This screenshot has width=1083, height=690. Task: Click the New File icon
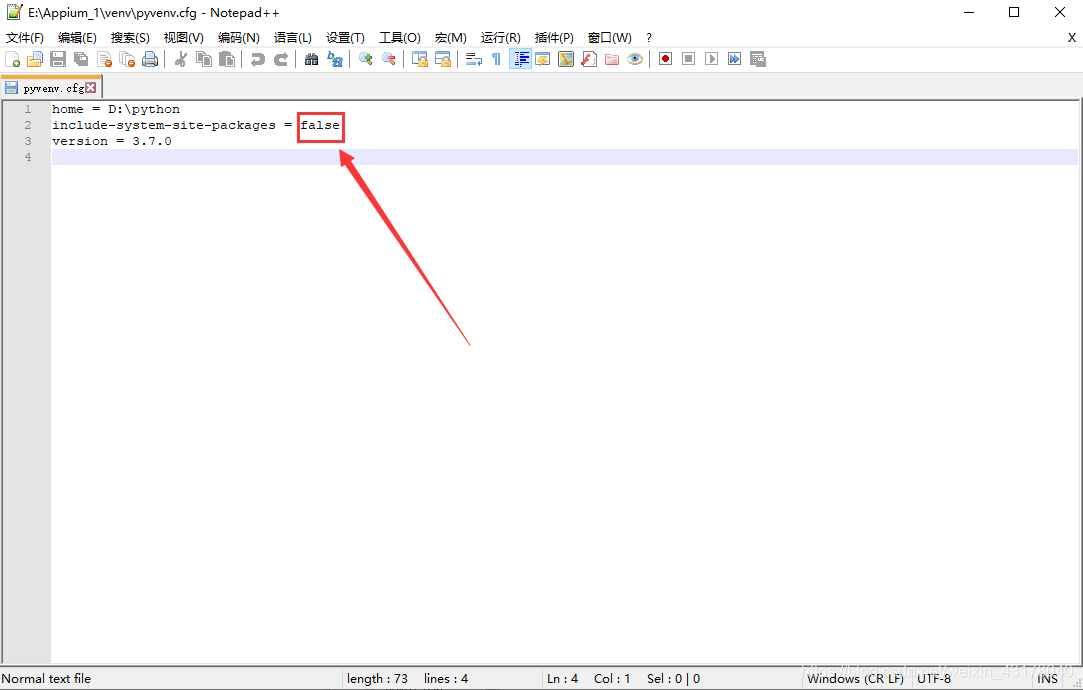(x=12, y=59)
